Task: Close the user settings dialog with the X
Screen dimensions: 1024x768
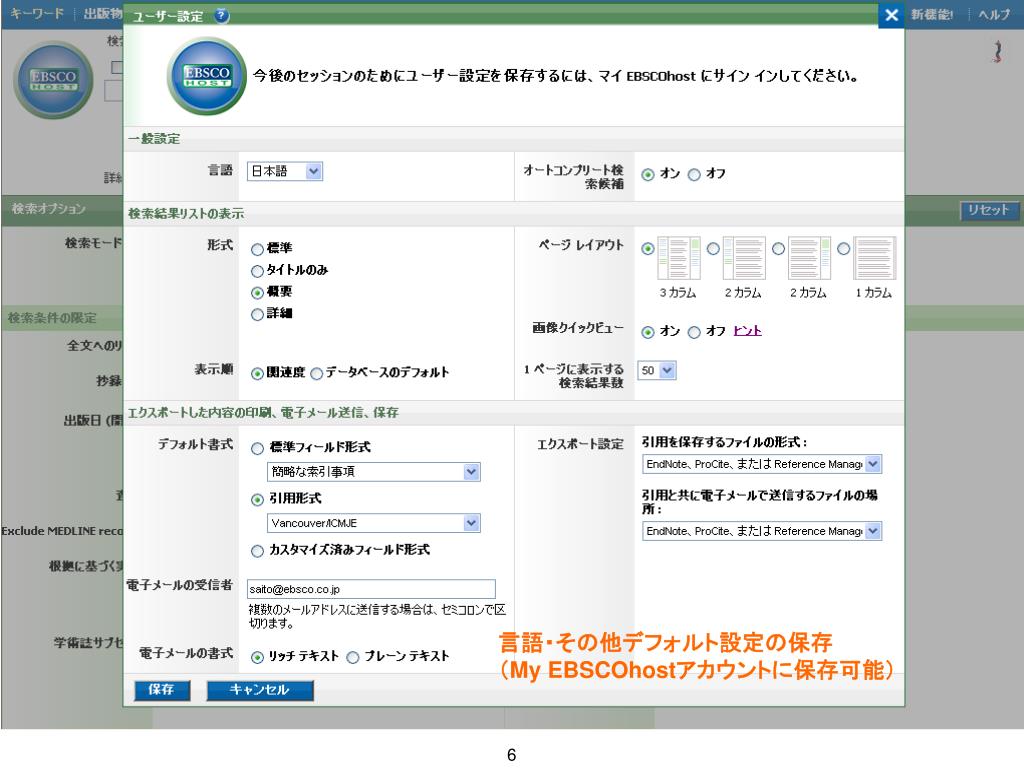Action: [891, 15]
